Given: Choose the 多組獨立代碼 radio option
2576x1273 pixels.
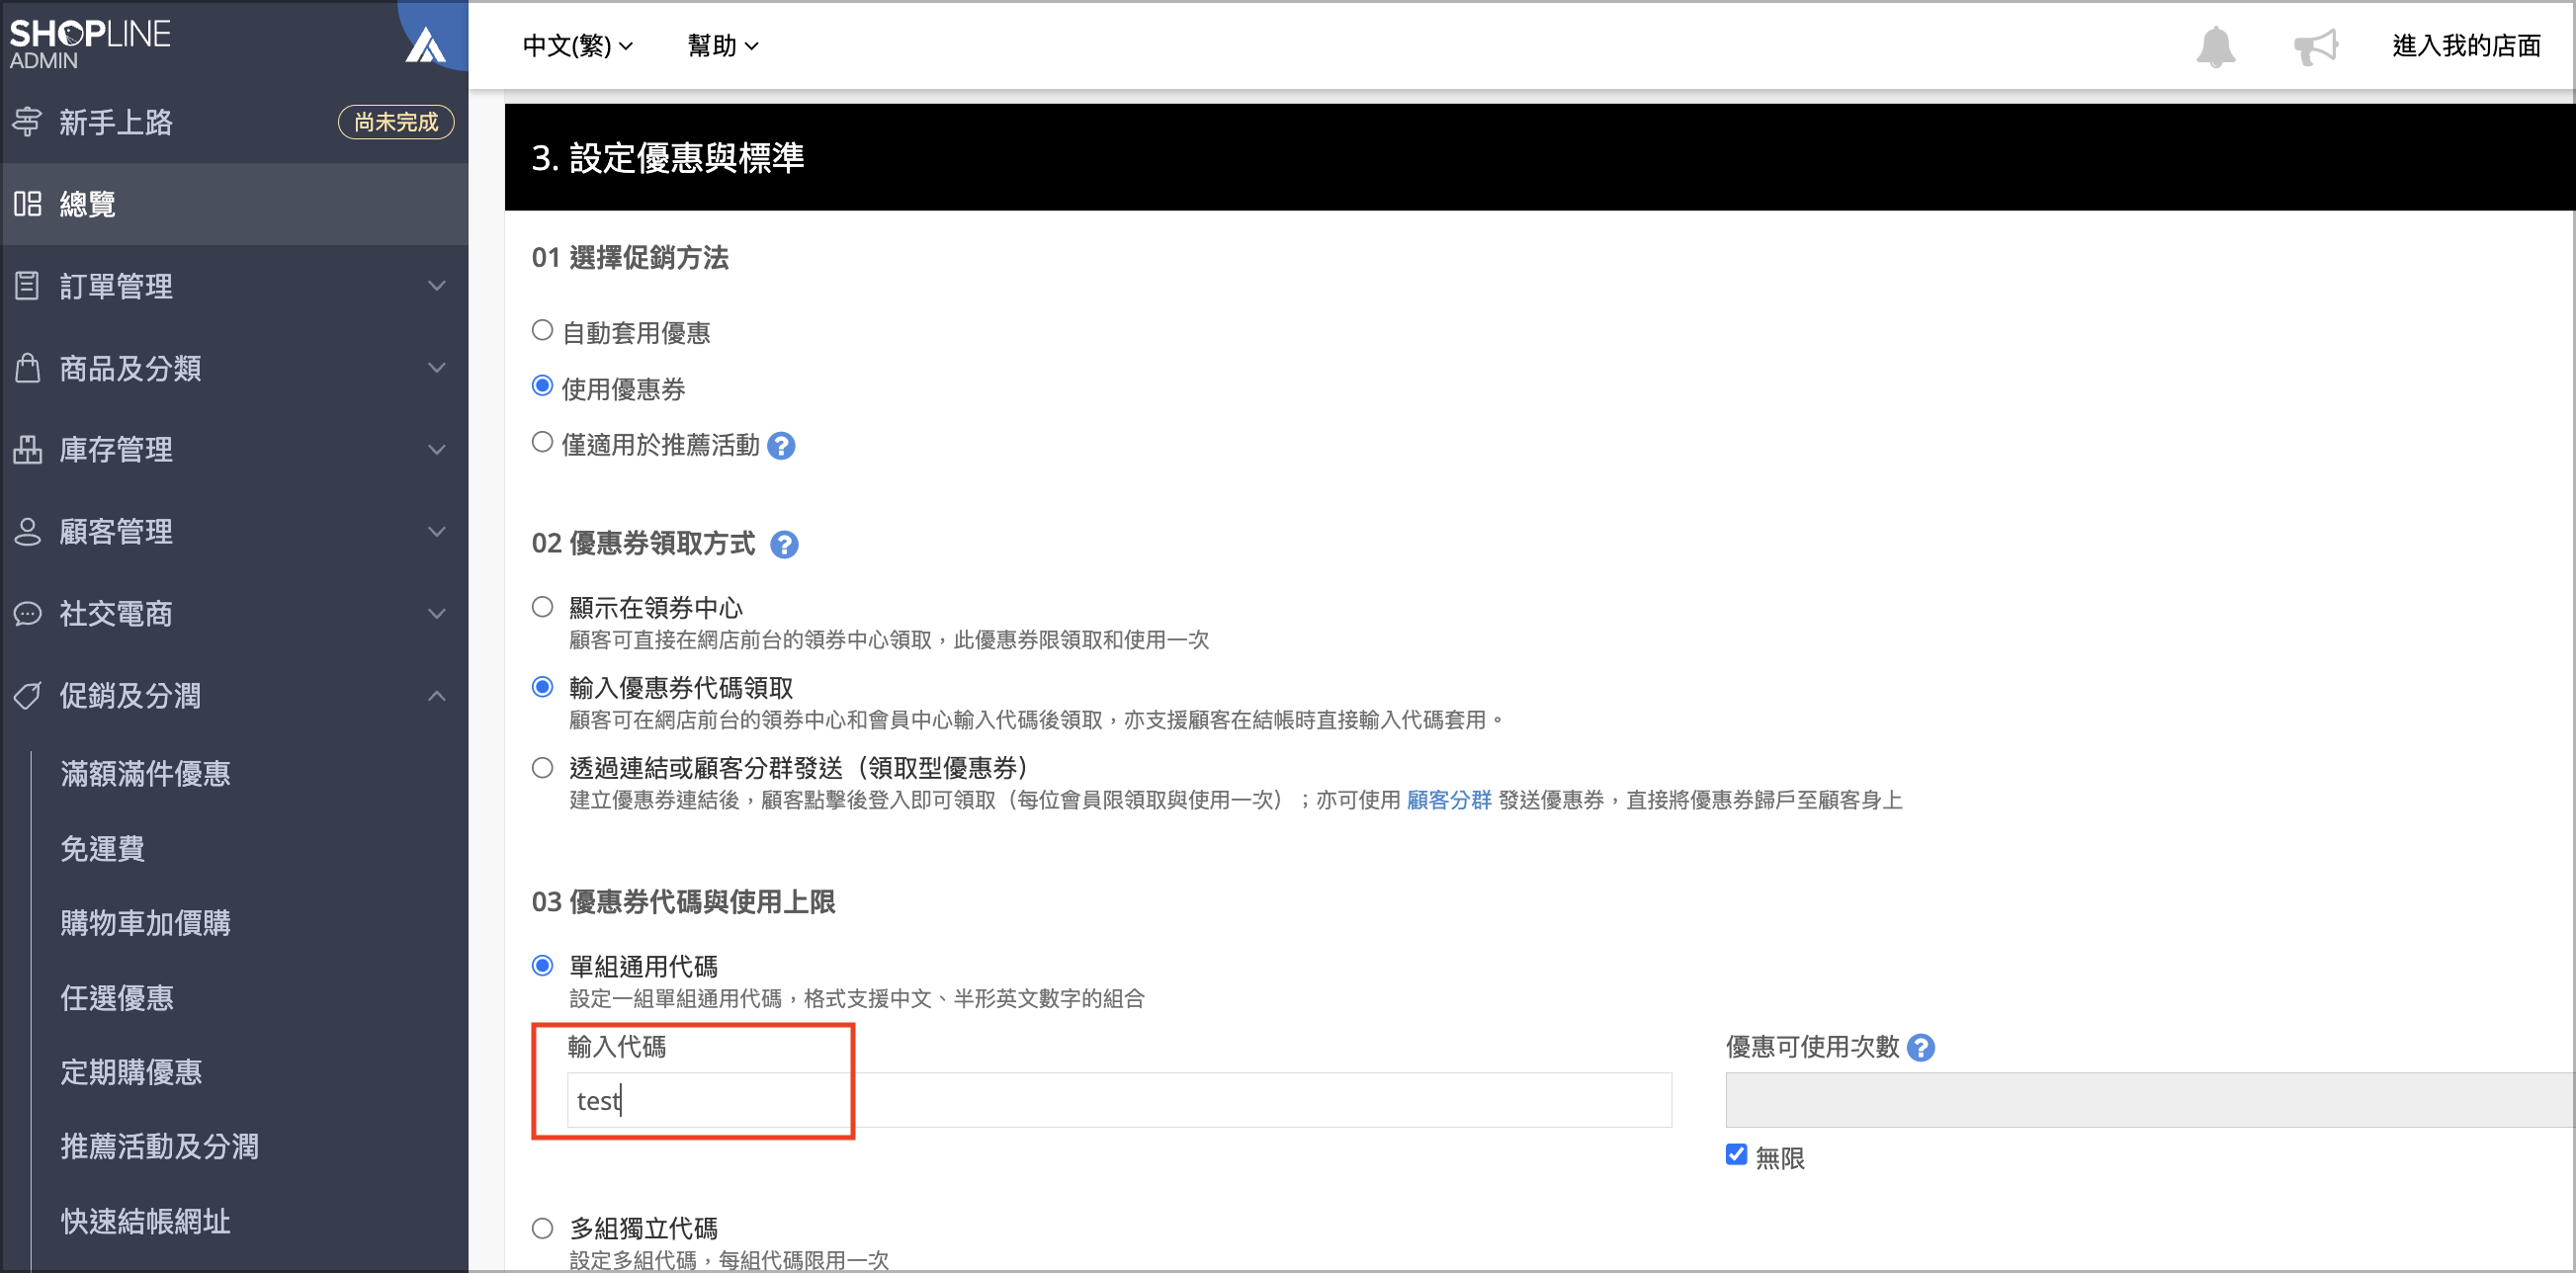Looking at the screenshot, I should pyautogui.click(x=542, y=1227).
